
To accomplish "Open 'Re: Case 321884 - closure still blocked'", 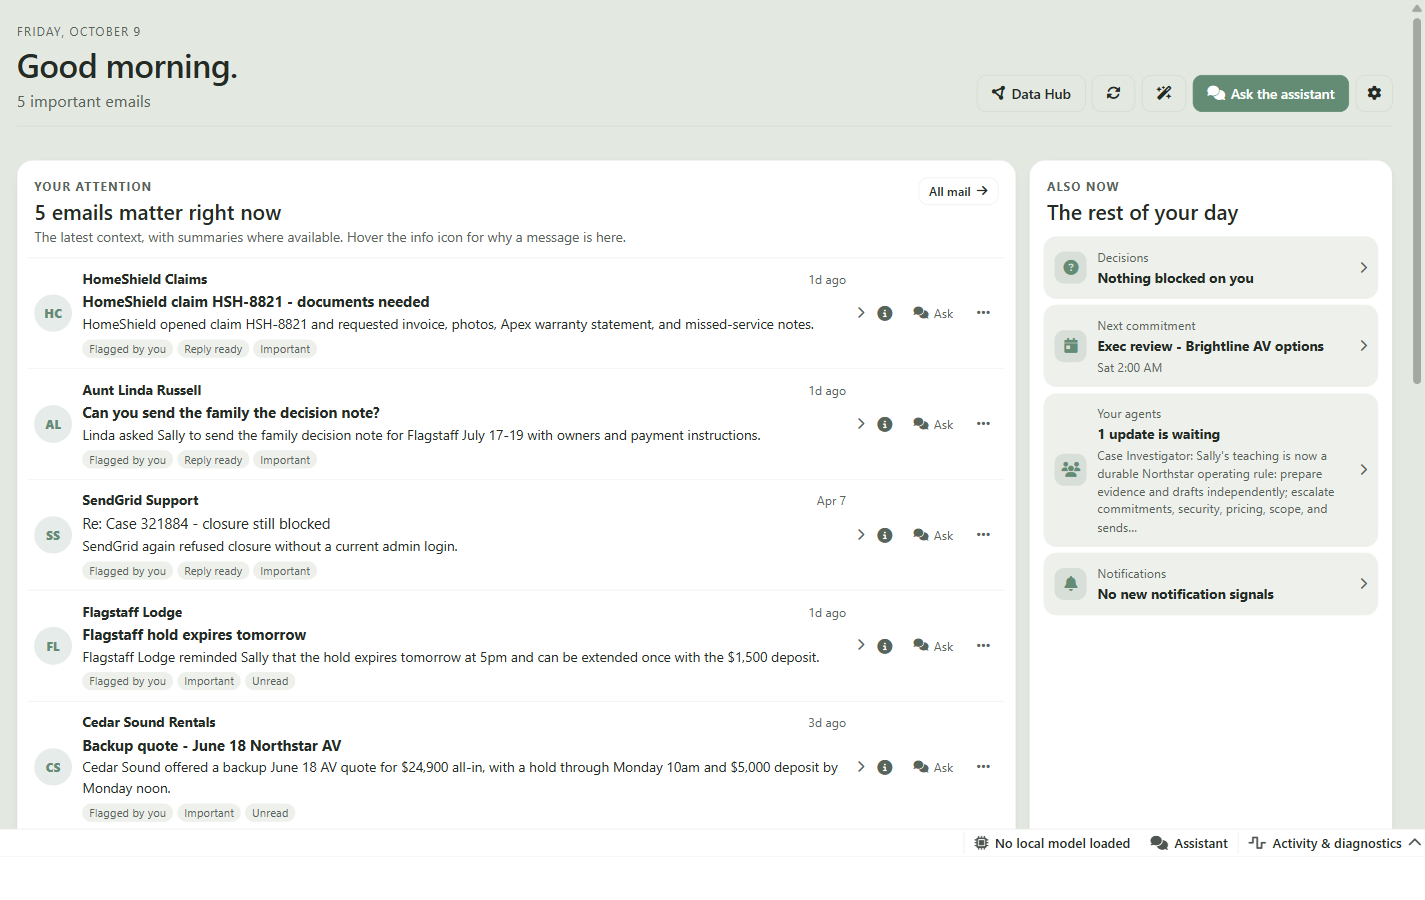I will coord(206,524).
